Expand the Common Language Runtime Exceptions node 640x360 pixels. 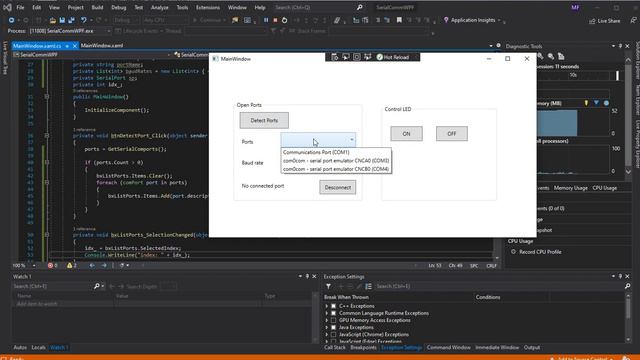pyautogui.click(x=327, y=313)
